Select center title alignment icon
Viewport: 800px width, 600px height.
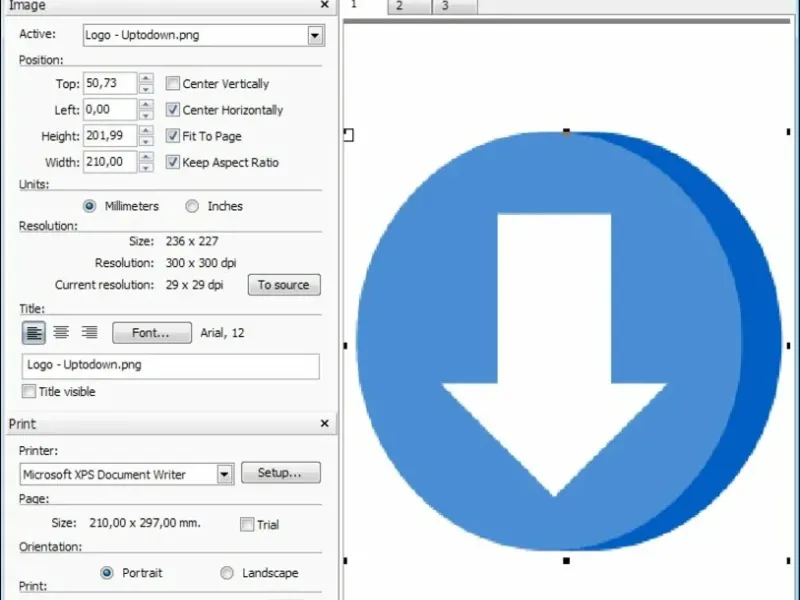(x=61, y=333)
